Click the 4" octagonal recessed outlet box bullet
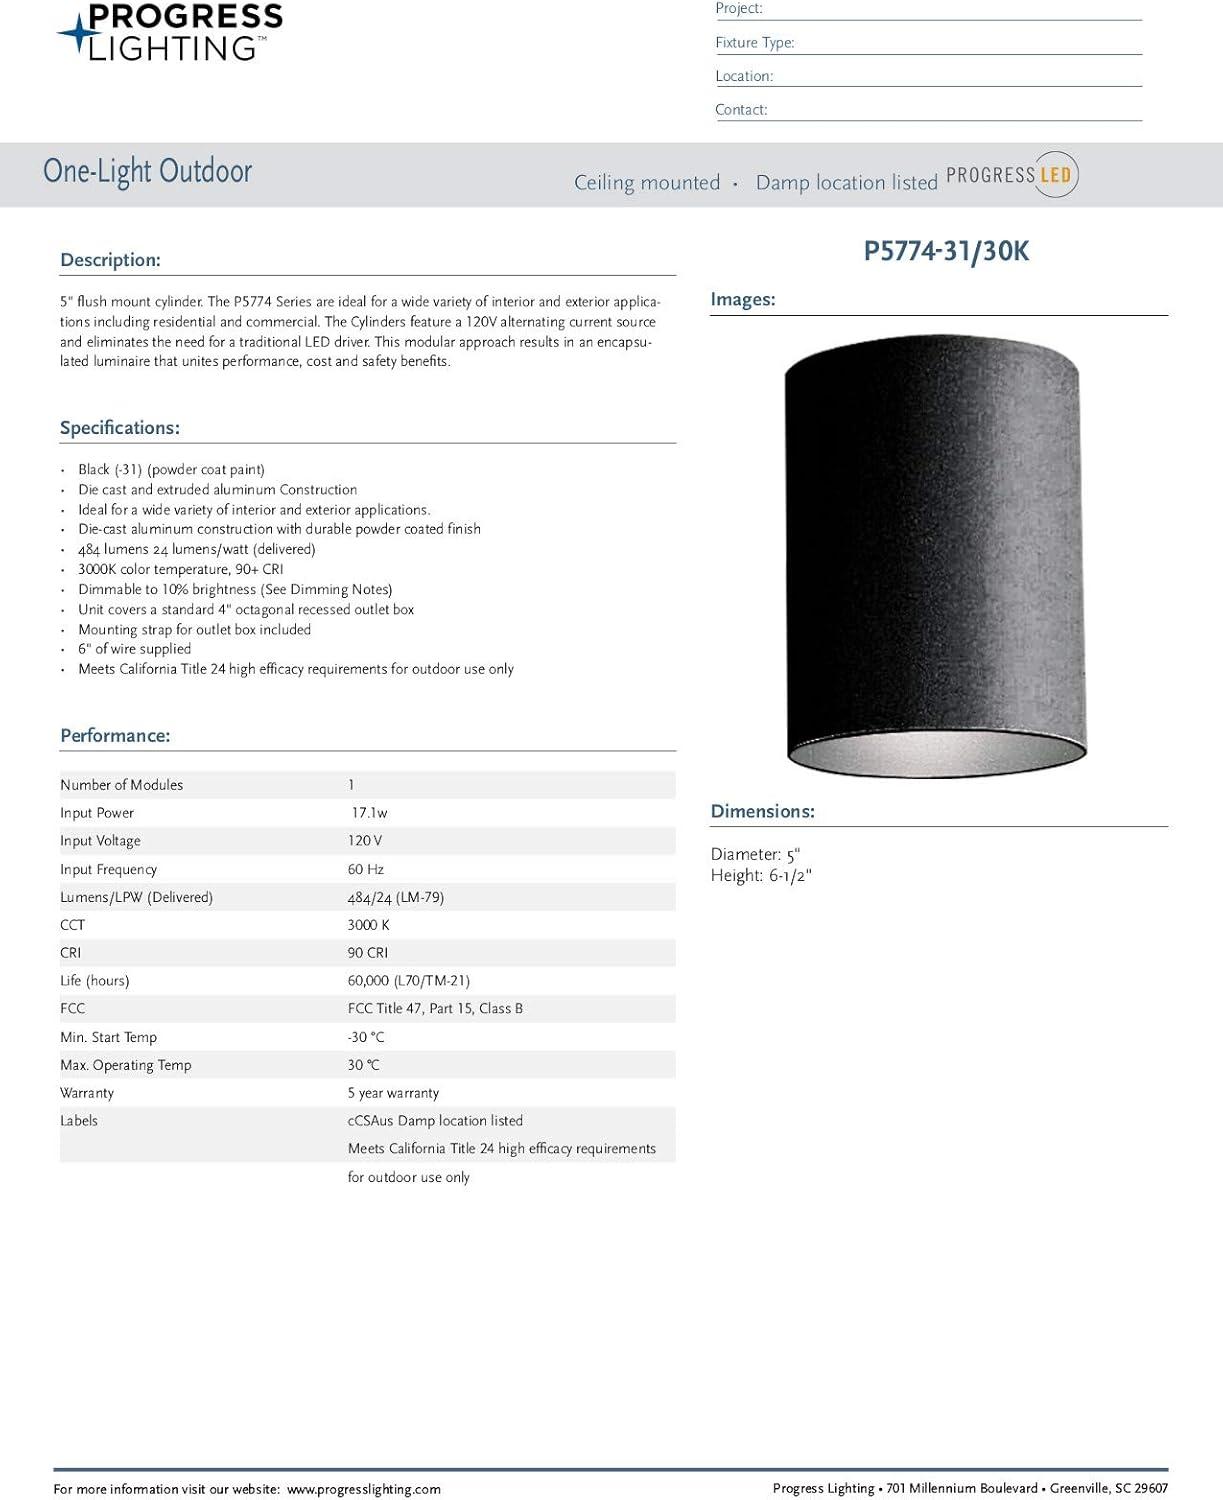1223x1500 pixels. click(246, 609)
